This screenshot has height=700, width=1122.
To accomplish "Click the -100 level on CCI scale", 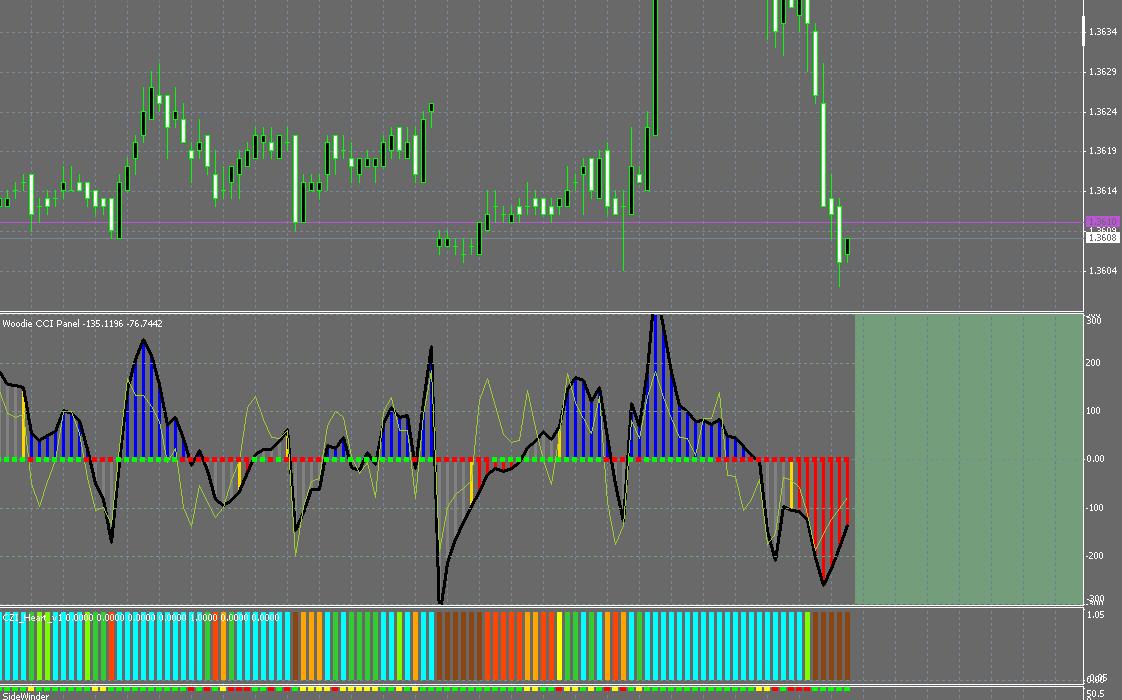I will 1095,508.
